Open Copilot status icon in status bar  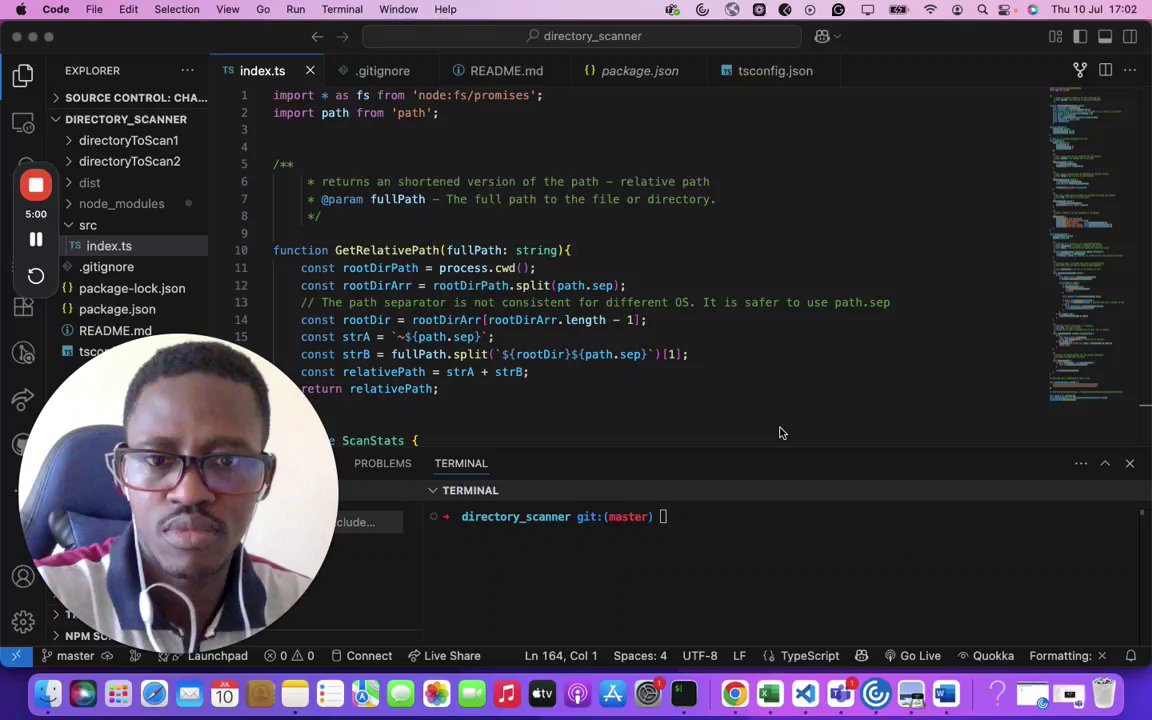click(862, 656)
